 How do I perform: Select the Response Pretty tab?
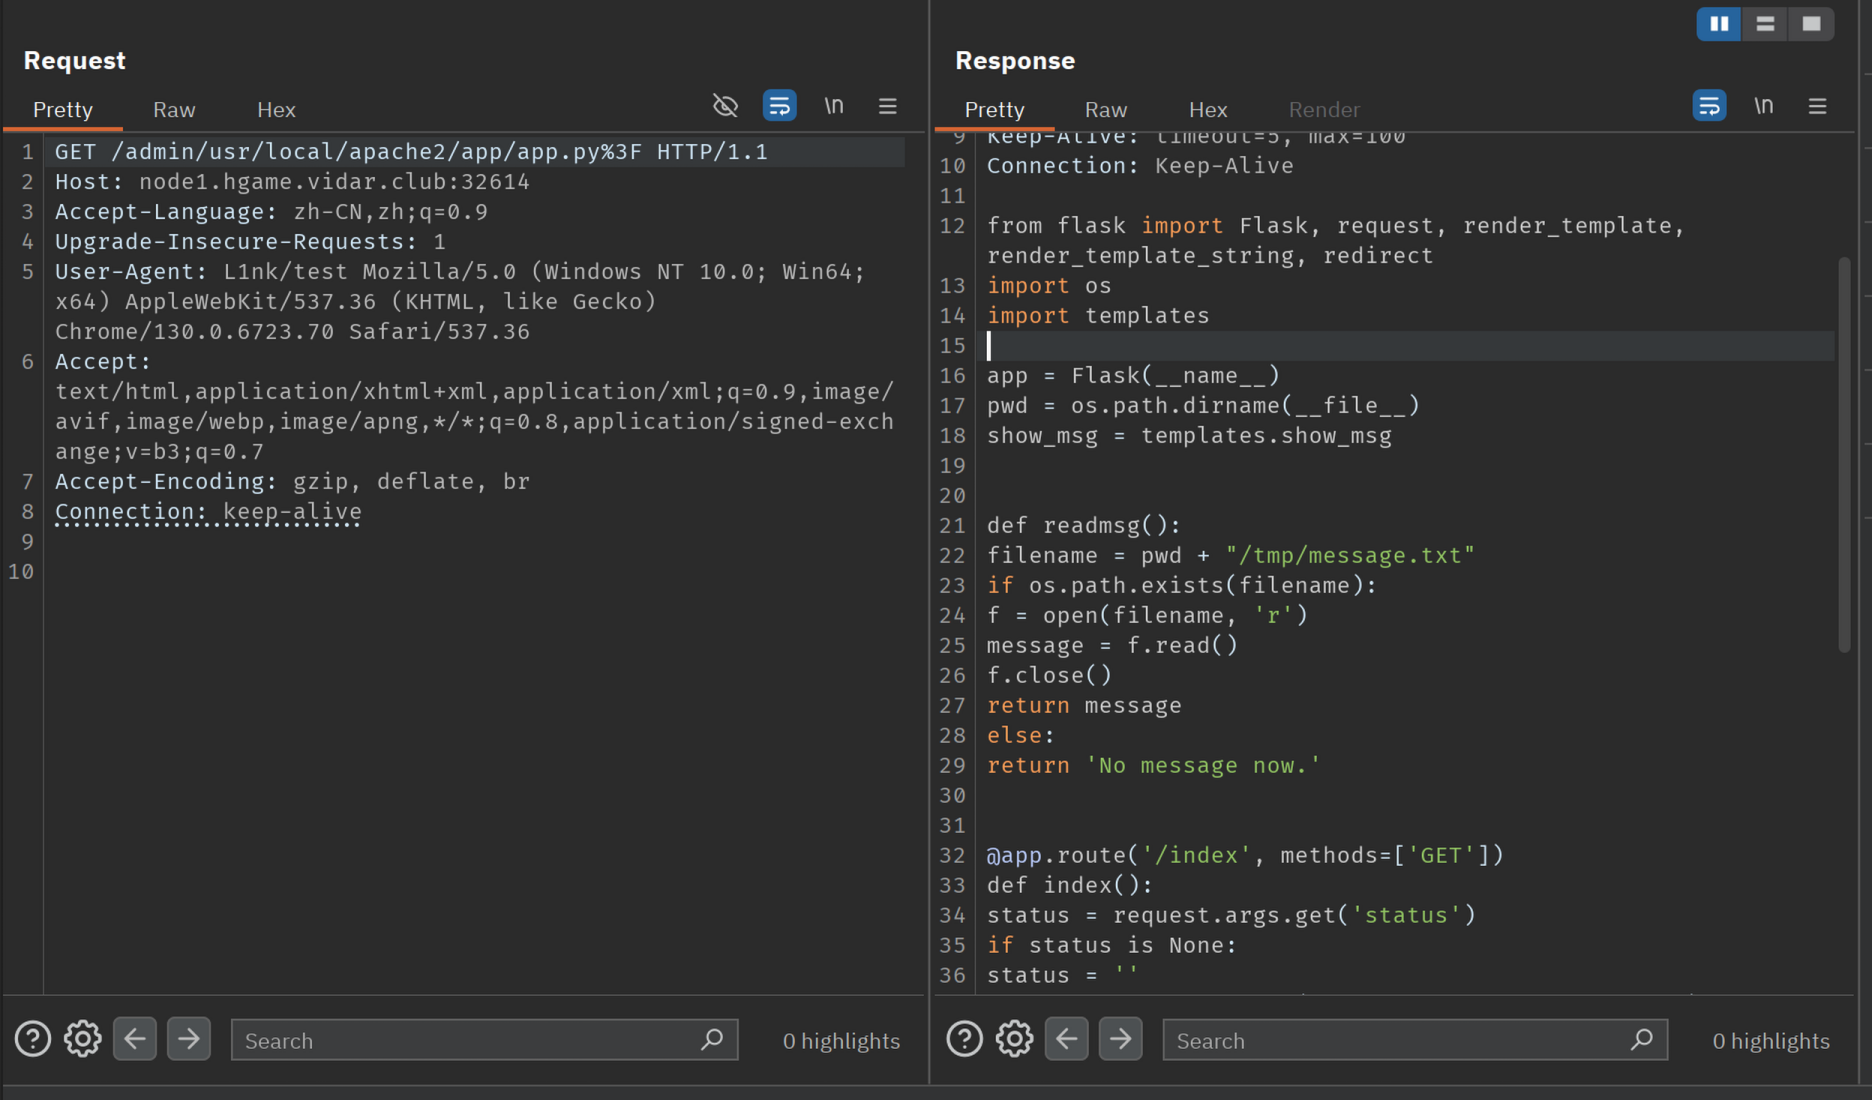click(x=995, y=110)
